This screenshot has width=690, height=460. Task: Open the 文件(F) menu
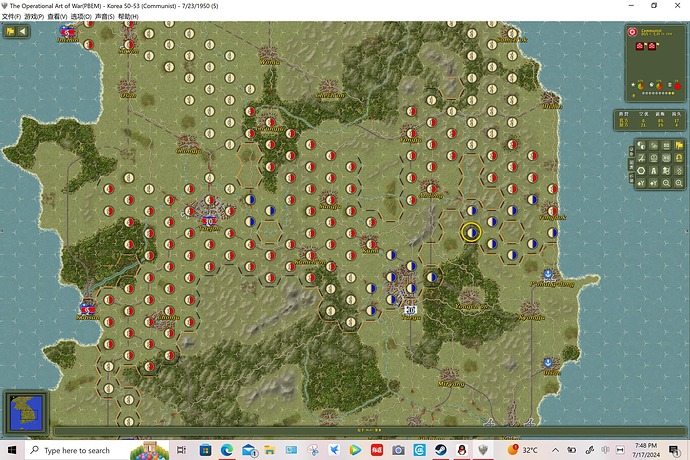[11, 17]
